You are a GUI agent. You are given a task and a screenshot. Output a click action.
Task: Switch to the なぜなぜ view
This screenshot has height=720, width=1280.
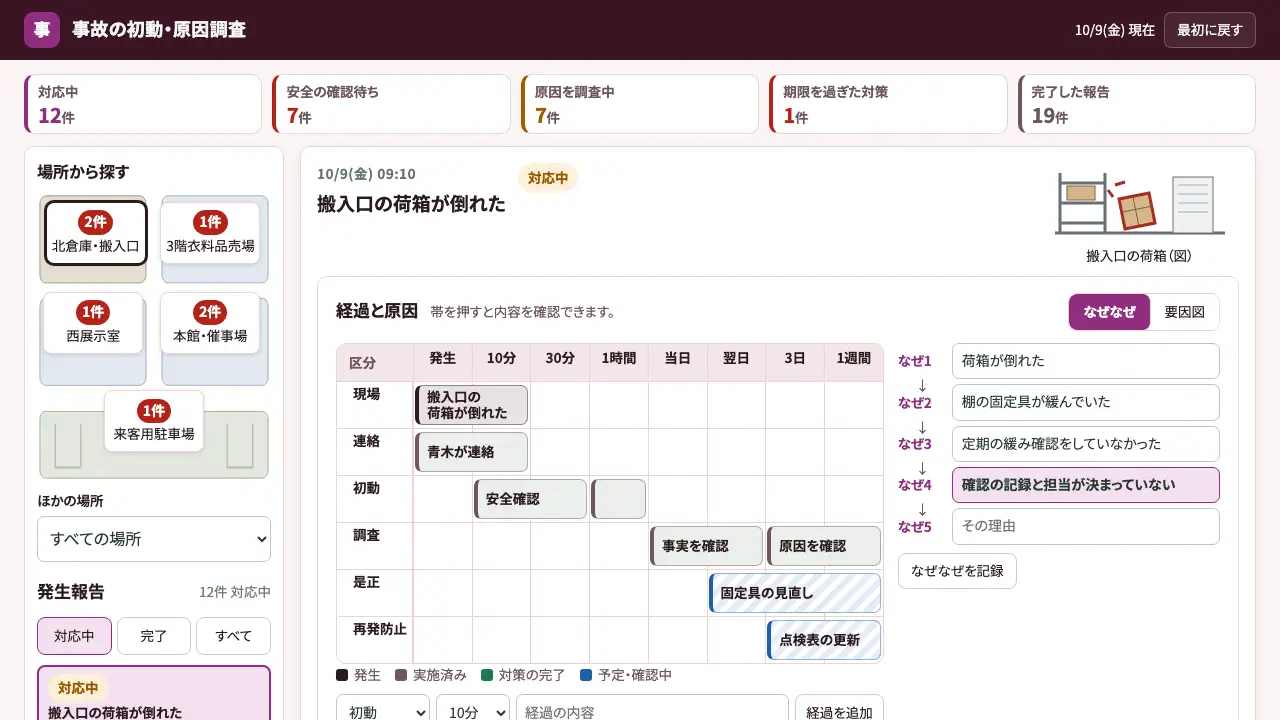(x=1109, y=312)
